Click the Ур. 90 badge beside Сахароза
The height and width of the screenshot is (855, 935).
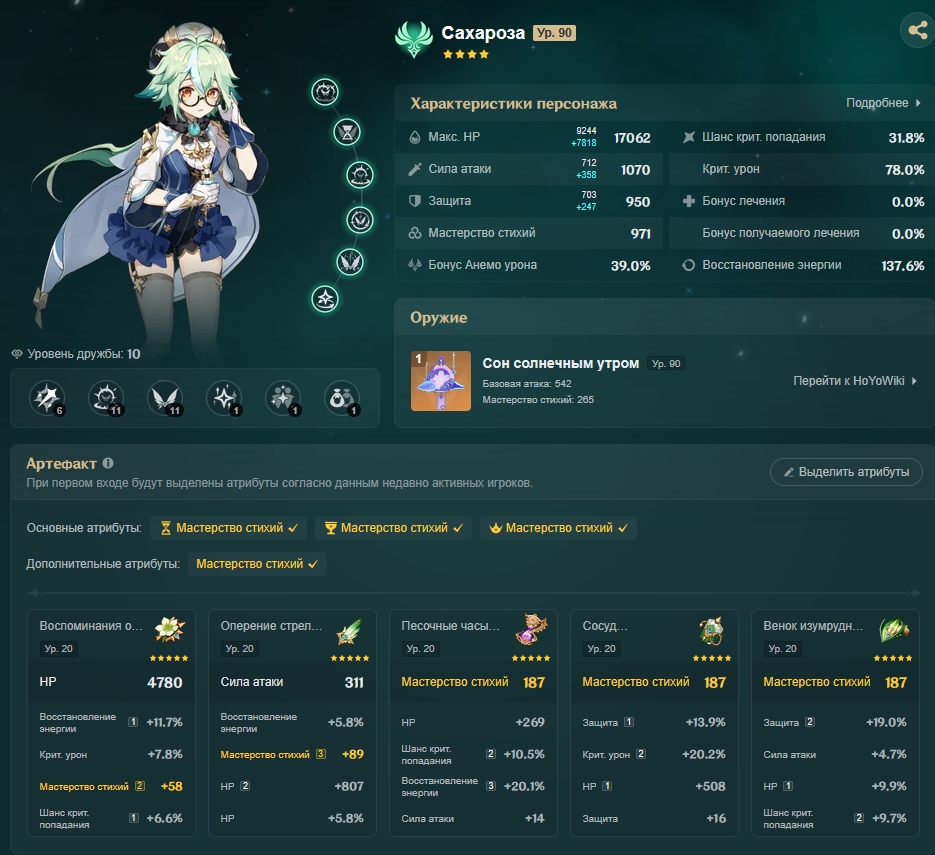(x=554, y=33)
